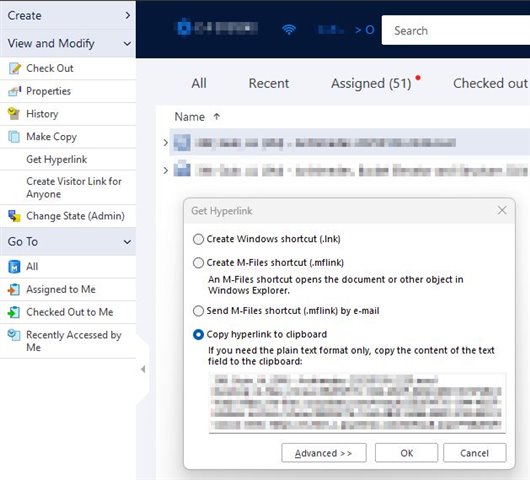Click the Checked Out to Me link
The image size is (530, 480).
70,312
